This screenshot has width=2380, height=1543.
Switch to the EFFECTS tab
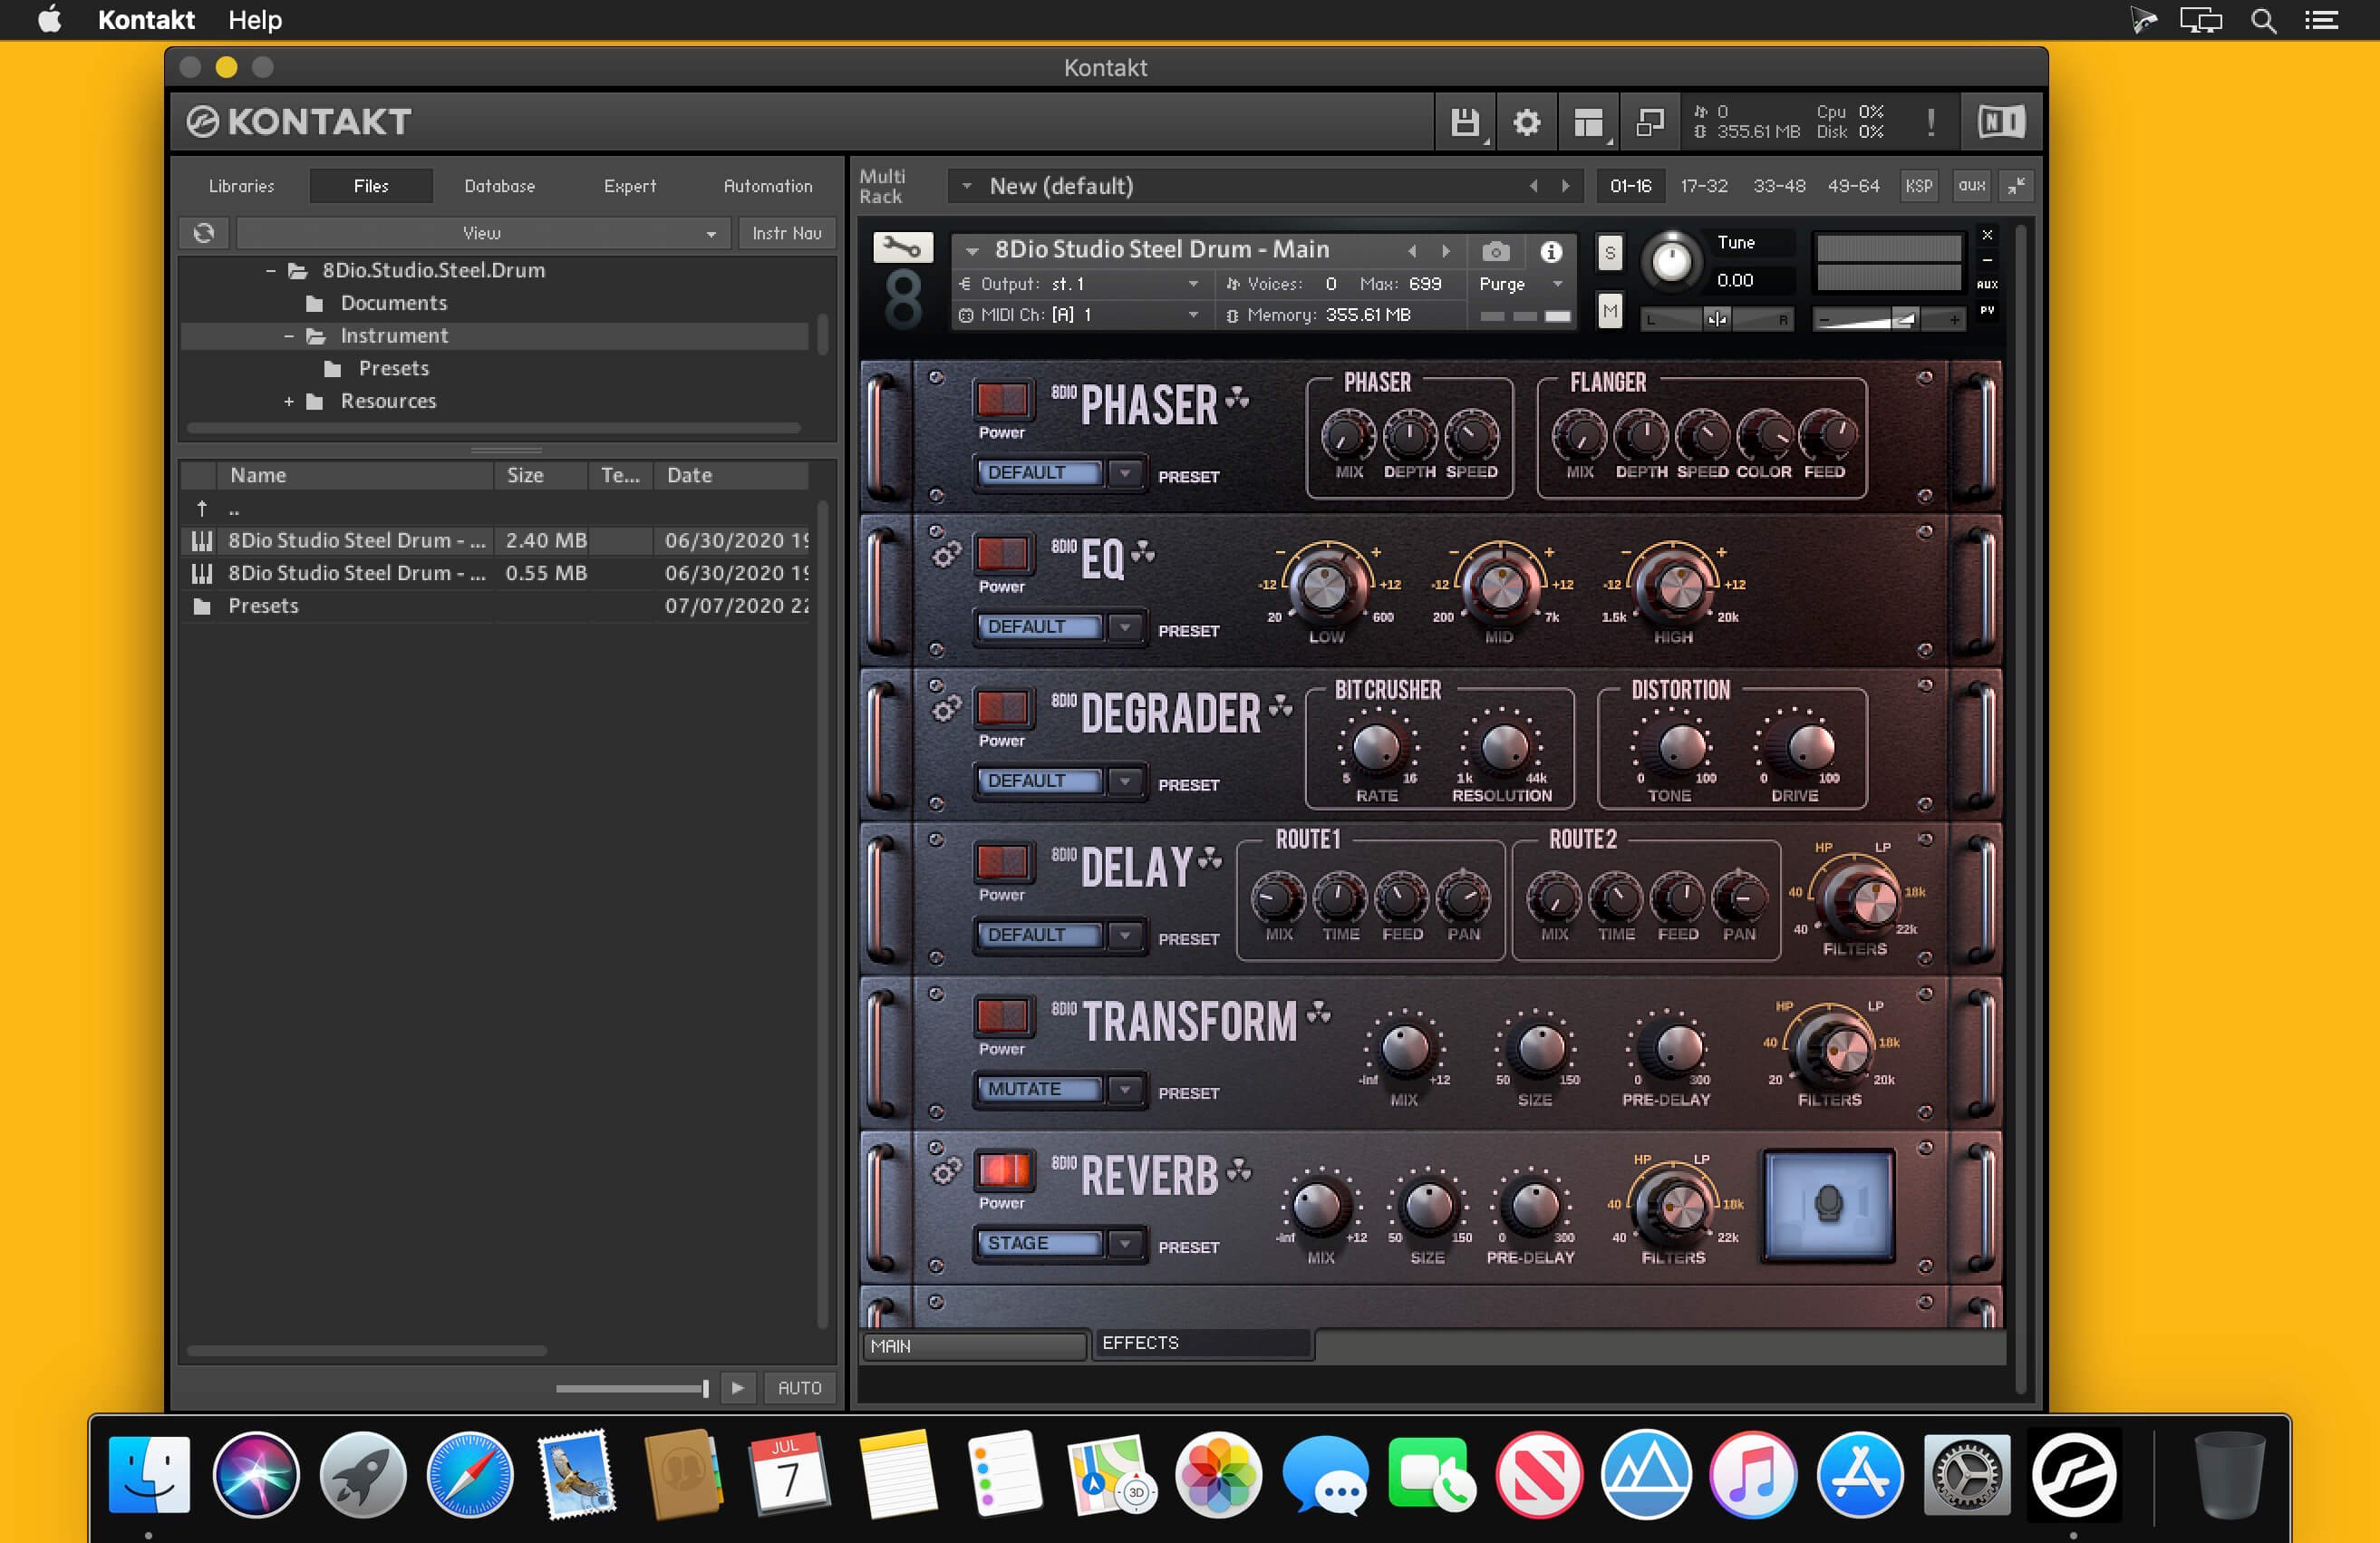[1201, 1343]
